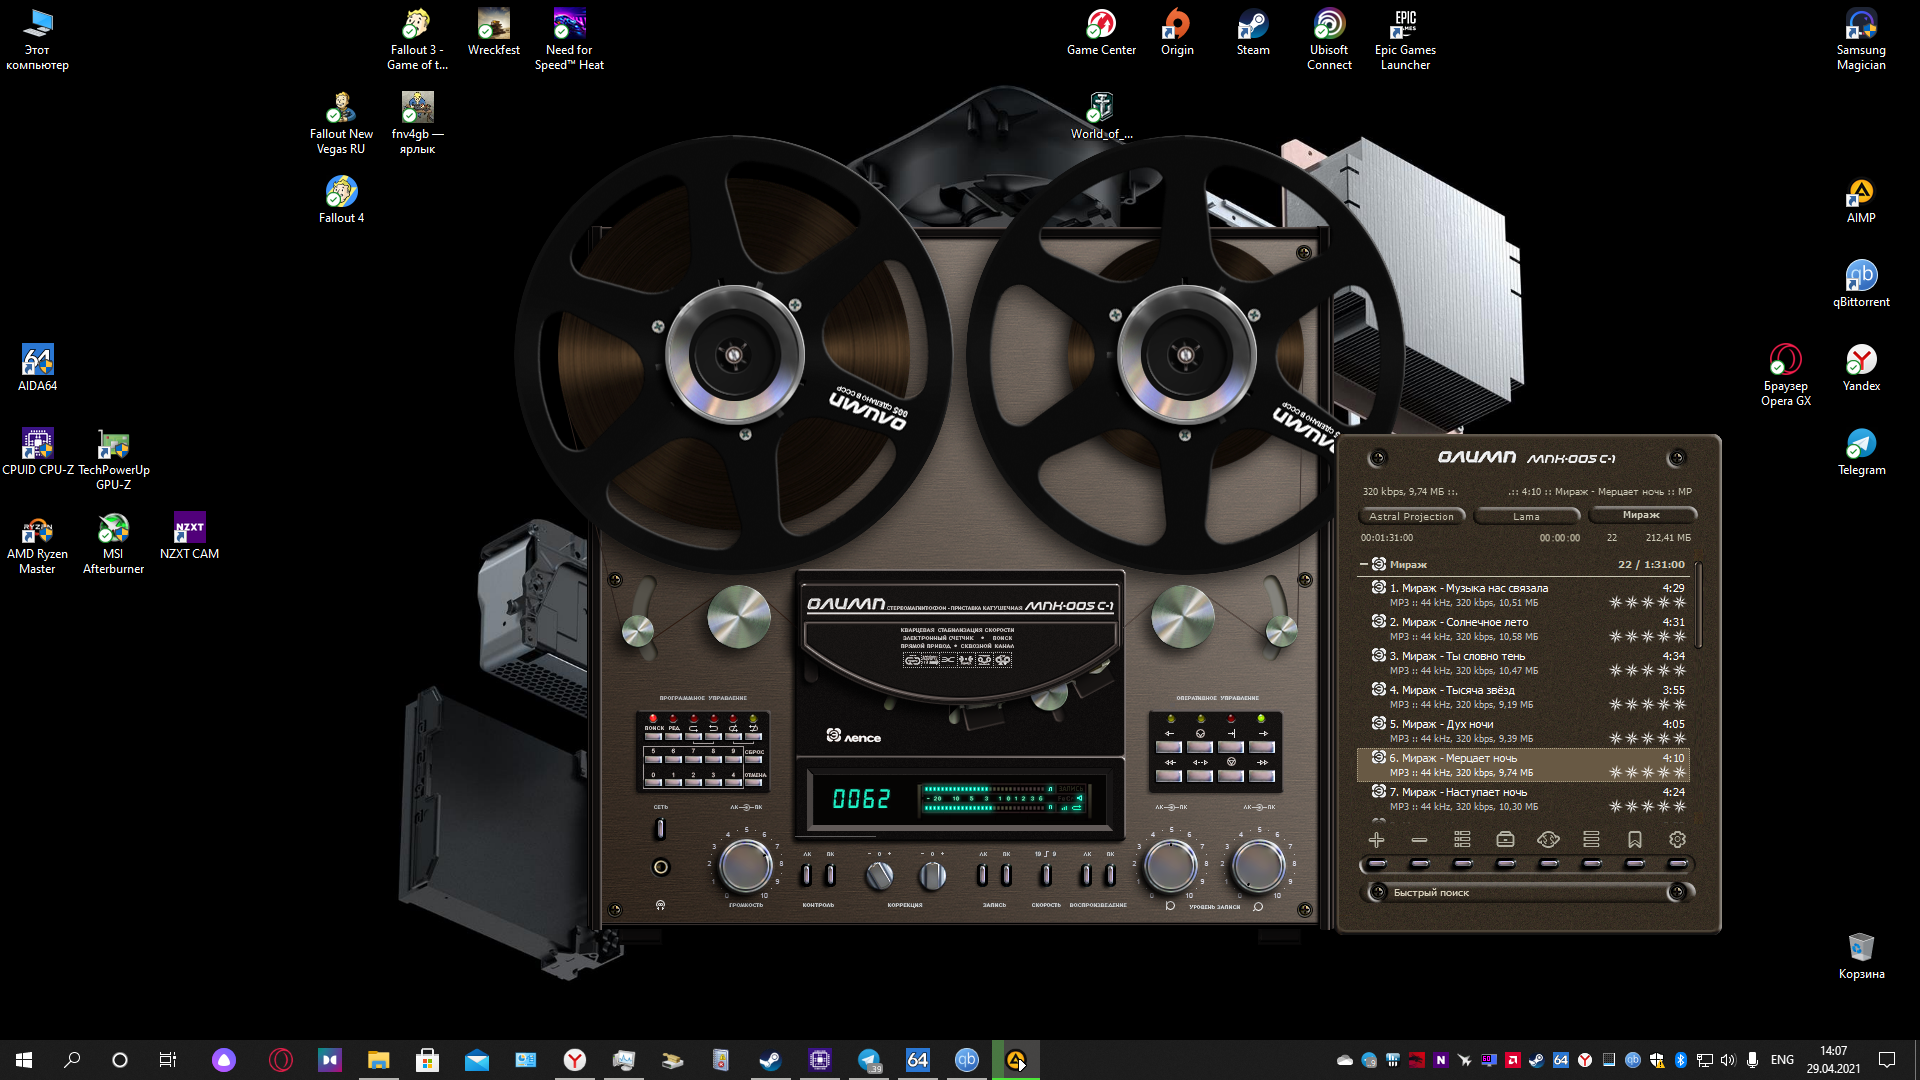Open the bookmark icon in playlist toolbar
Image resolution: width=1920 pixels, height=1080 pixels.
tap(1635, 840)
